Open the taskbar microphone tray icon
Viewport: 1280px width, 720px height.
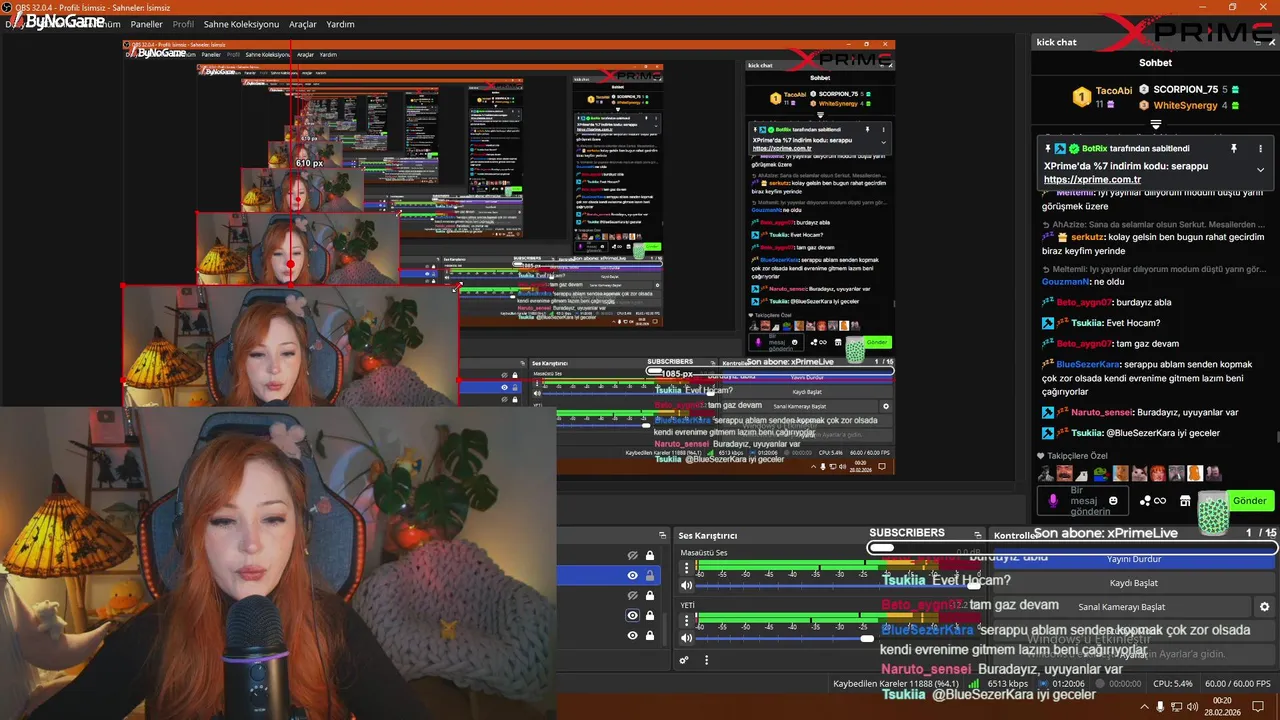point(1161,707)
